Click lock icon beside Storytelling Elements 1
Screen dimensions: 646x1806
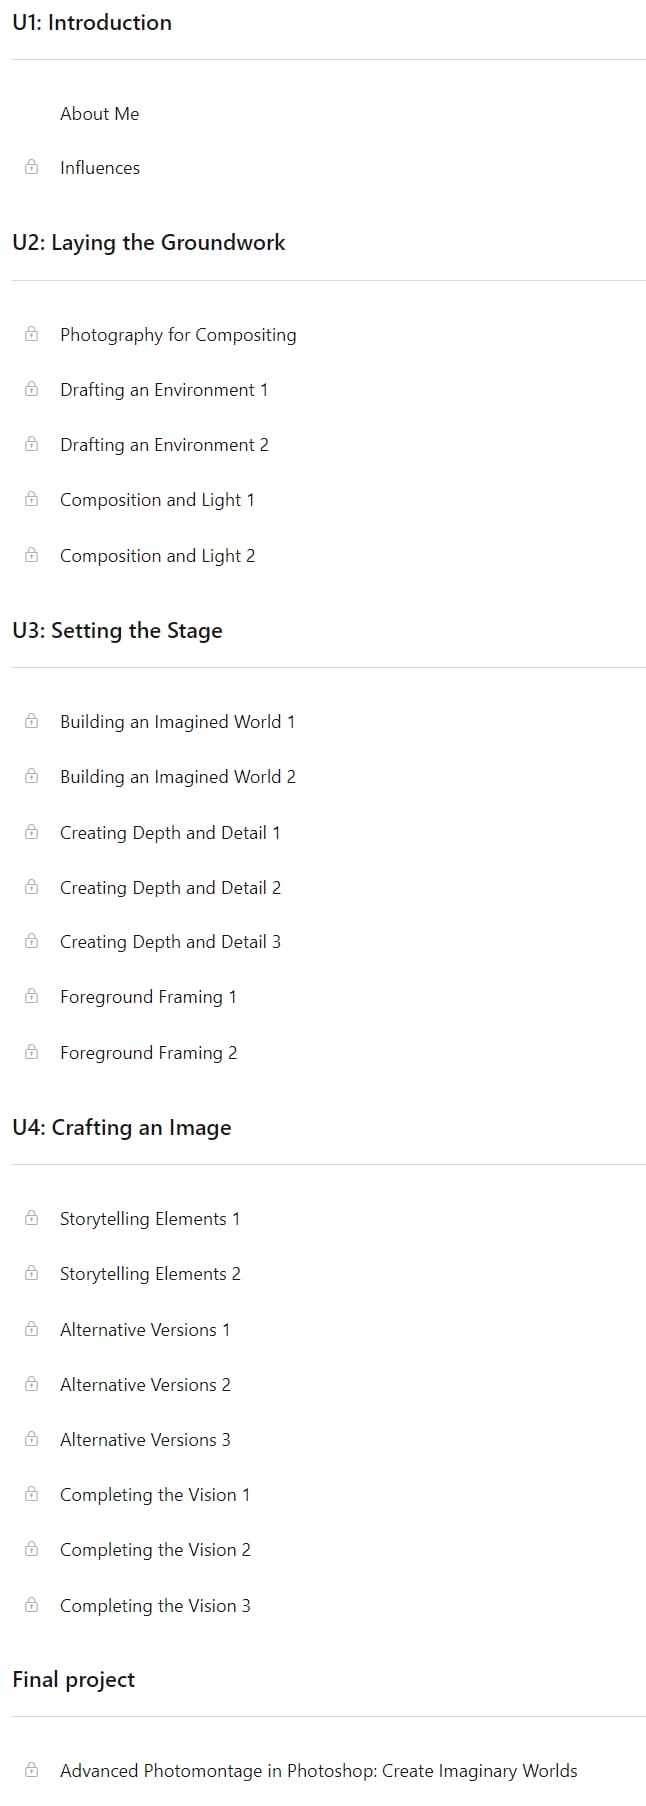coord(31,1218)
